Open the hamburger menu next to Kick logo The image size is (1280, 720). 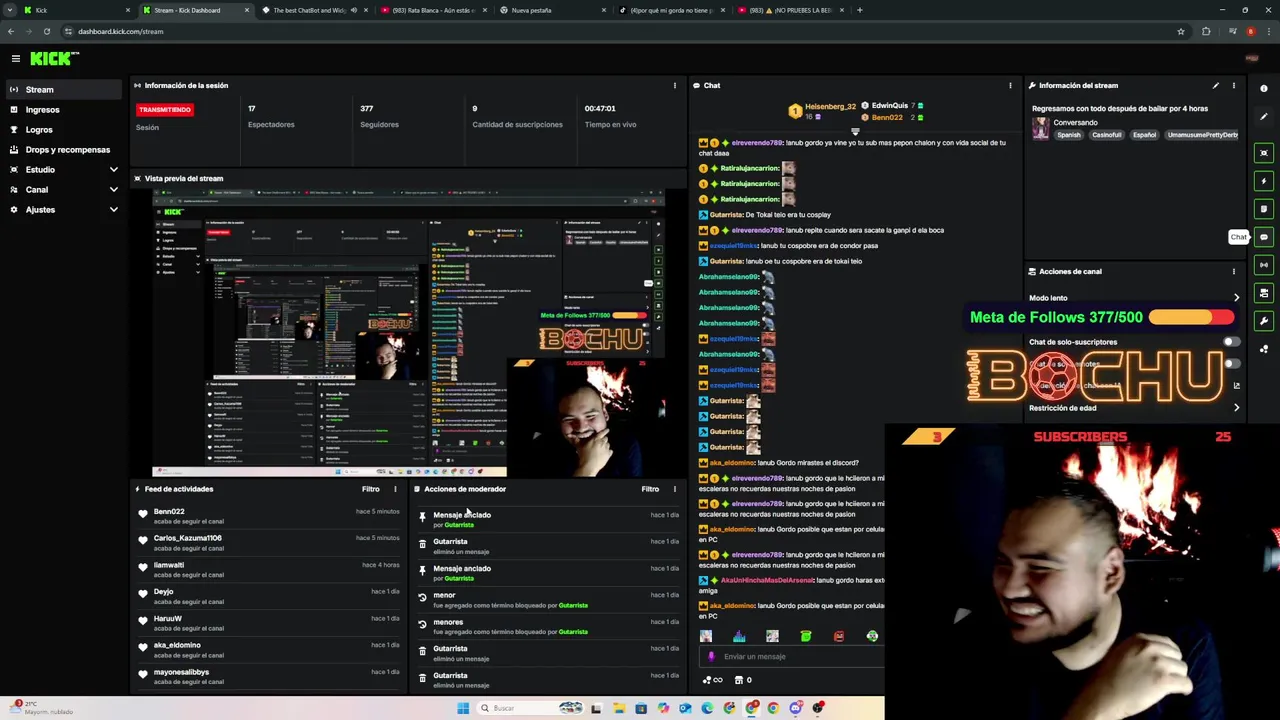[x=15, y=59]
